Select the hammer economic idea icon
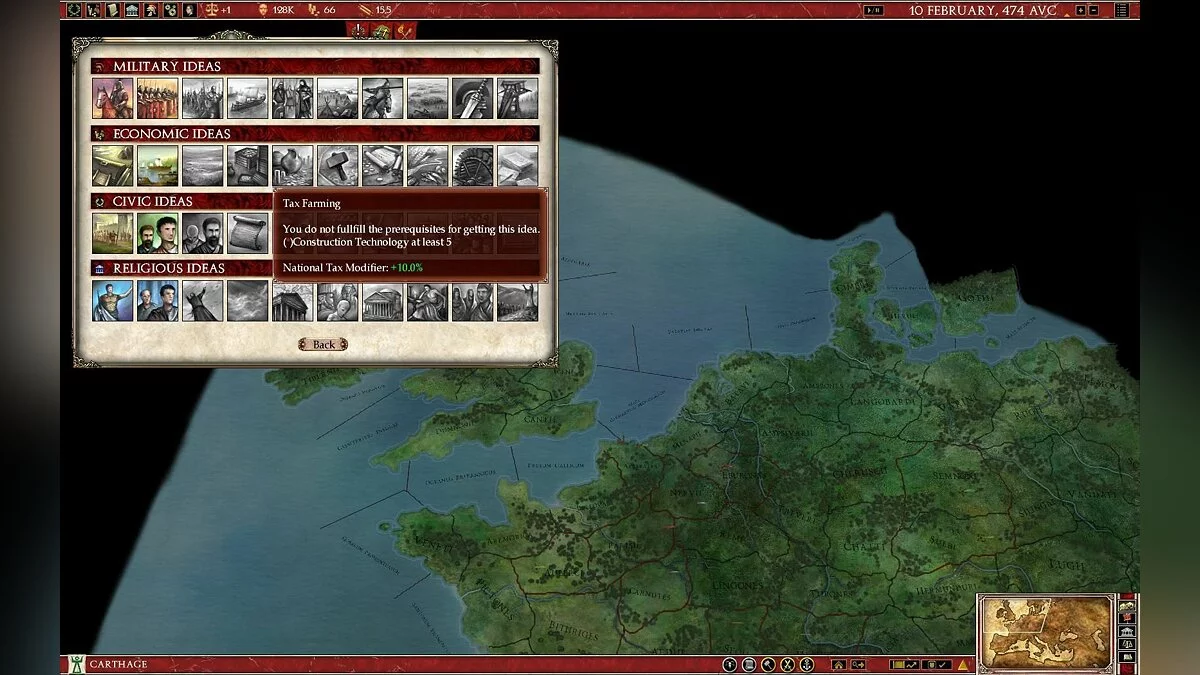Screen dimensions: 1200x675 pos(337,166)
